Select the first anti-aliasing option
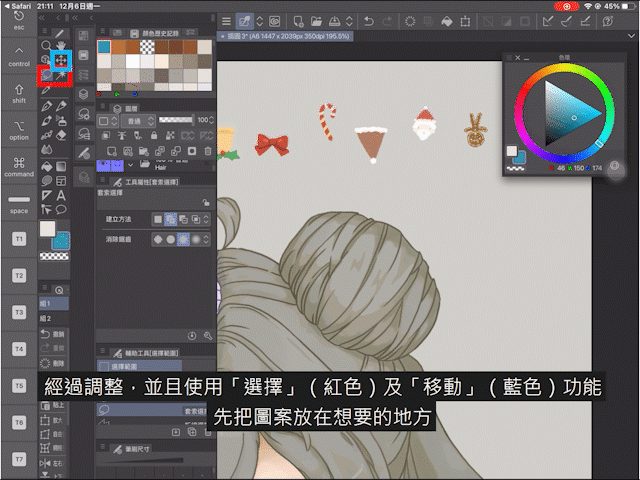640x480 pixels. [x=158, y=239]
